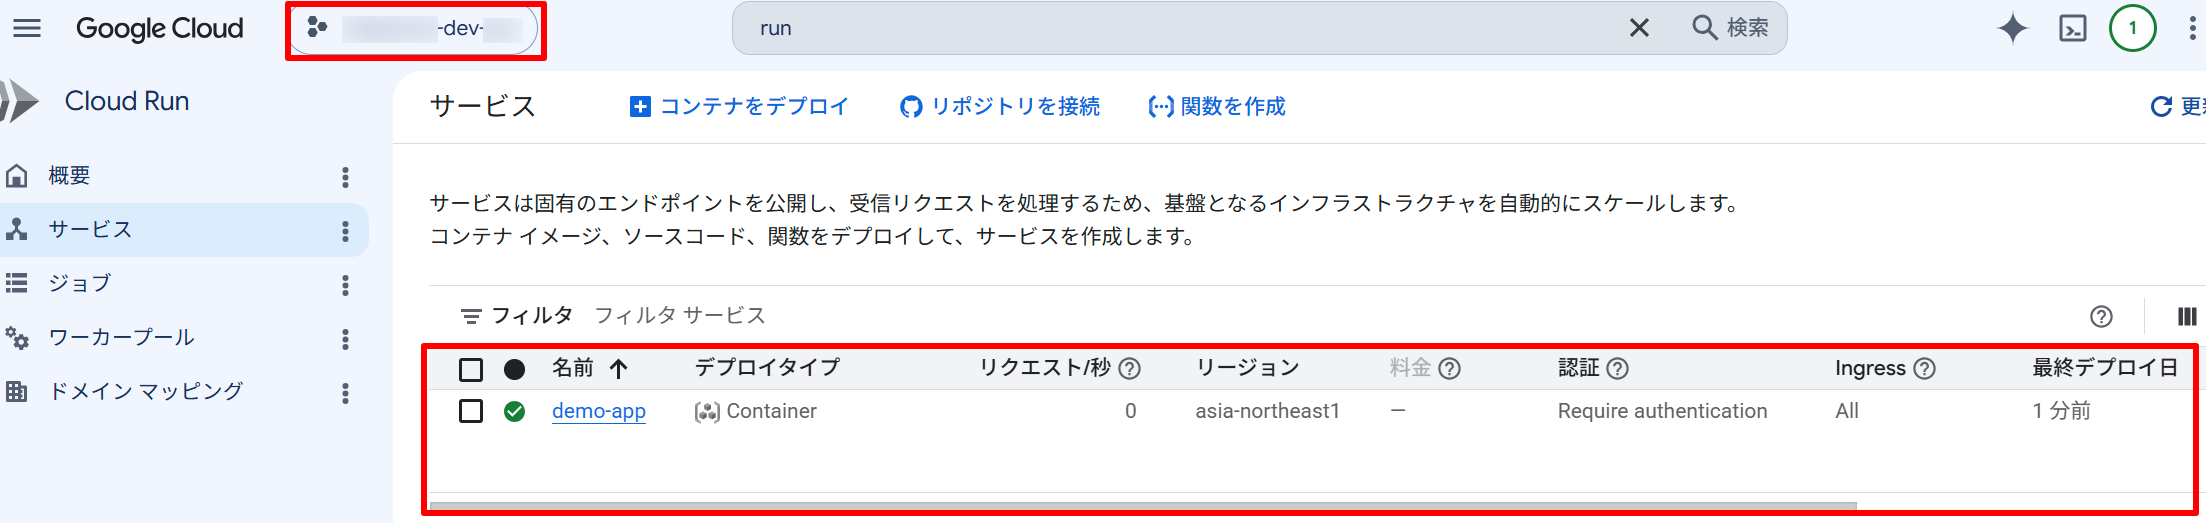Click the horizontal table scrollbar
2206x523 pixels.
pyautogui.click(x=1142, y=506)
